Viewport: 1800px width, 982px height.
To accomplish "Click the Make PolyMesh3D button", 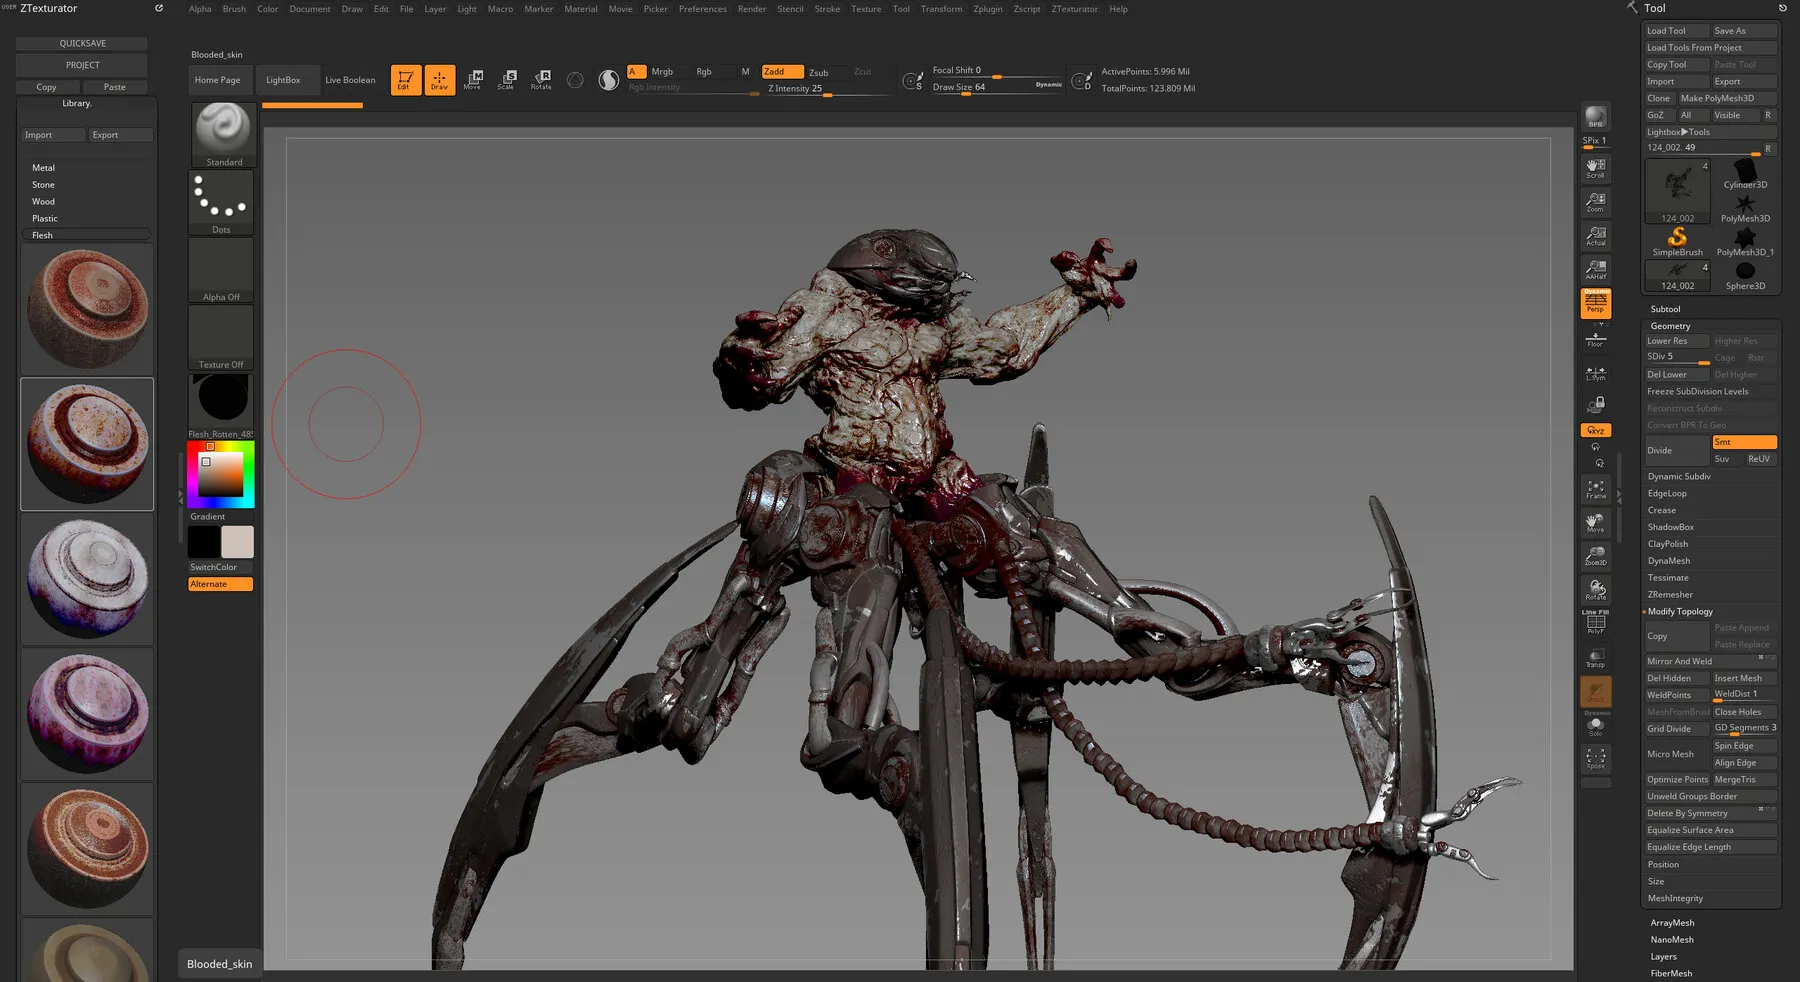I will [1717, 98].
